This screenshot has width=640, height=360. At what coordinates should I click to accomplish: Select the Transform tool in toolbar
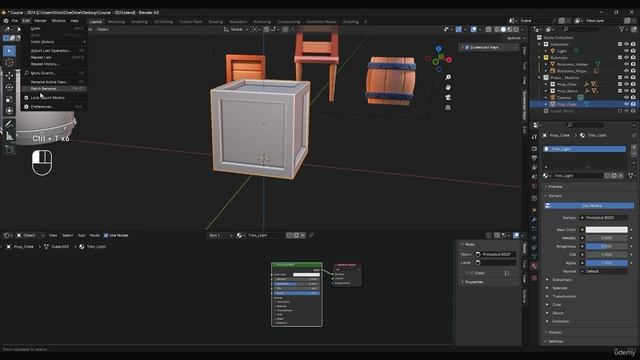(x=9, y=111)
